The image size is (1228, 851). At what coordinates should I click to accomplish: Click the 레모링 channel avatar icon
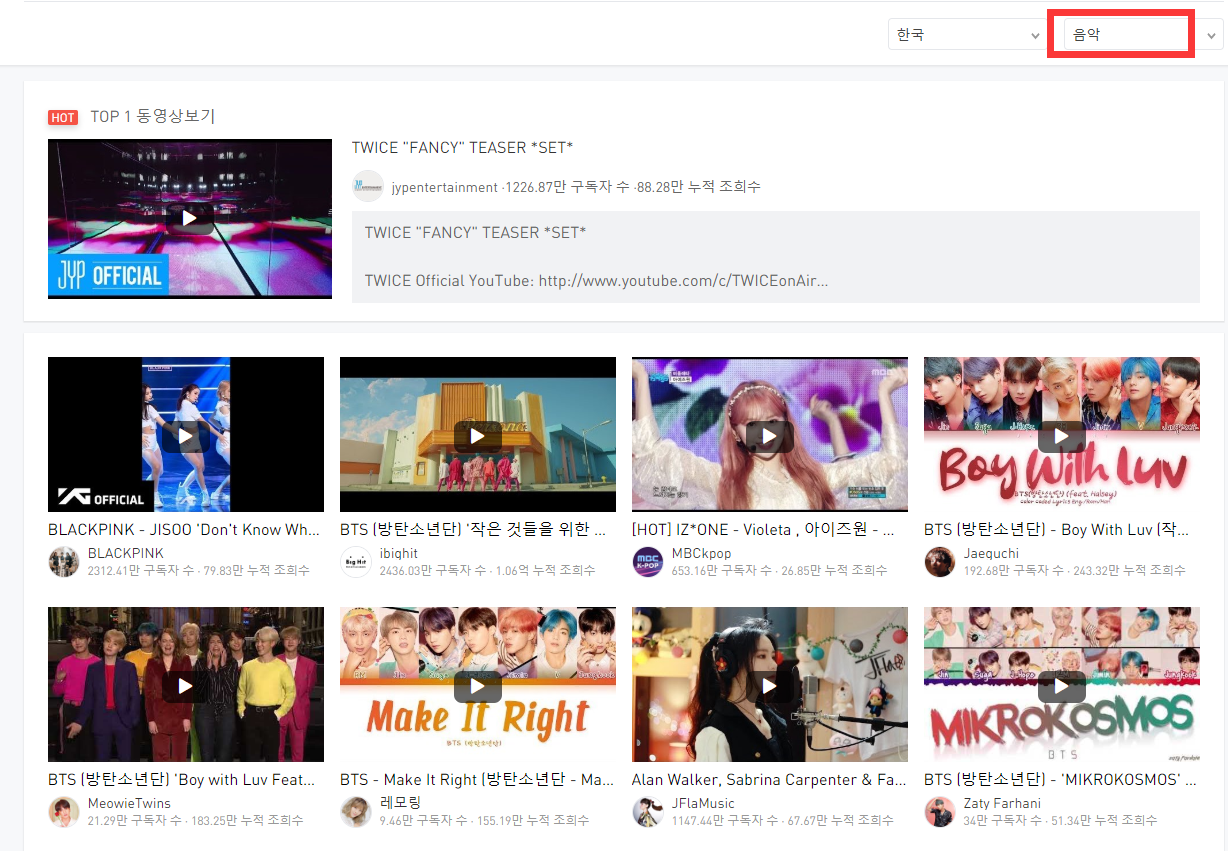[x=356, y=812]
